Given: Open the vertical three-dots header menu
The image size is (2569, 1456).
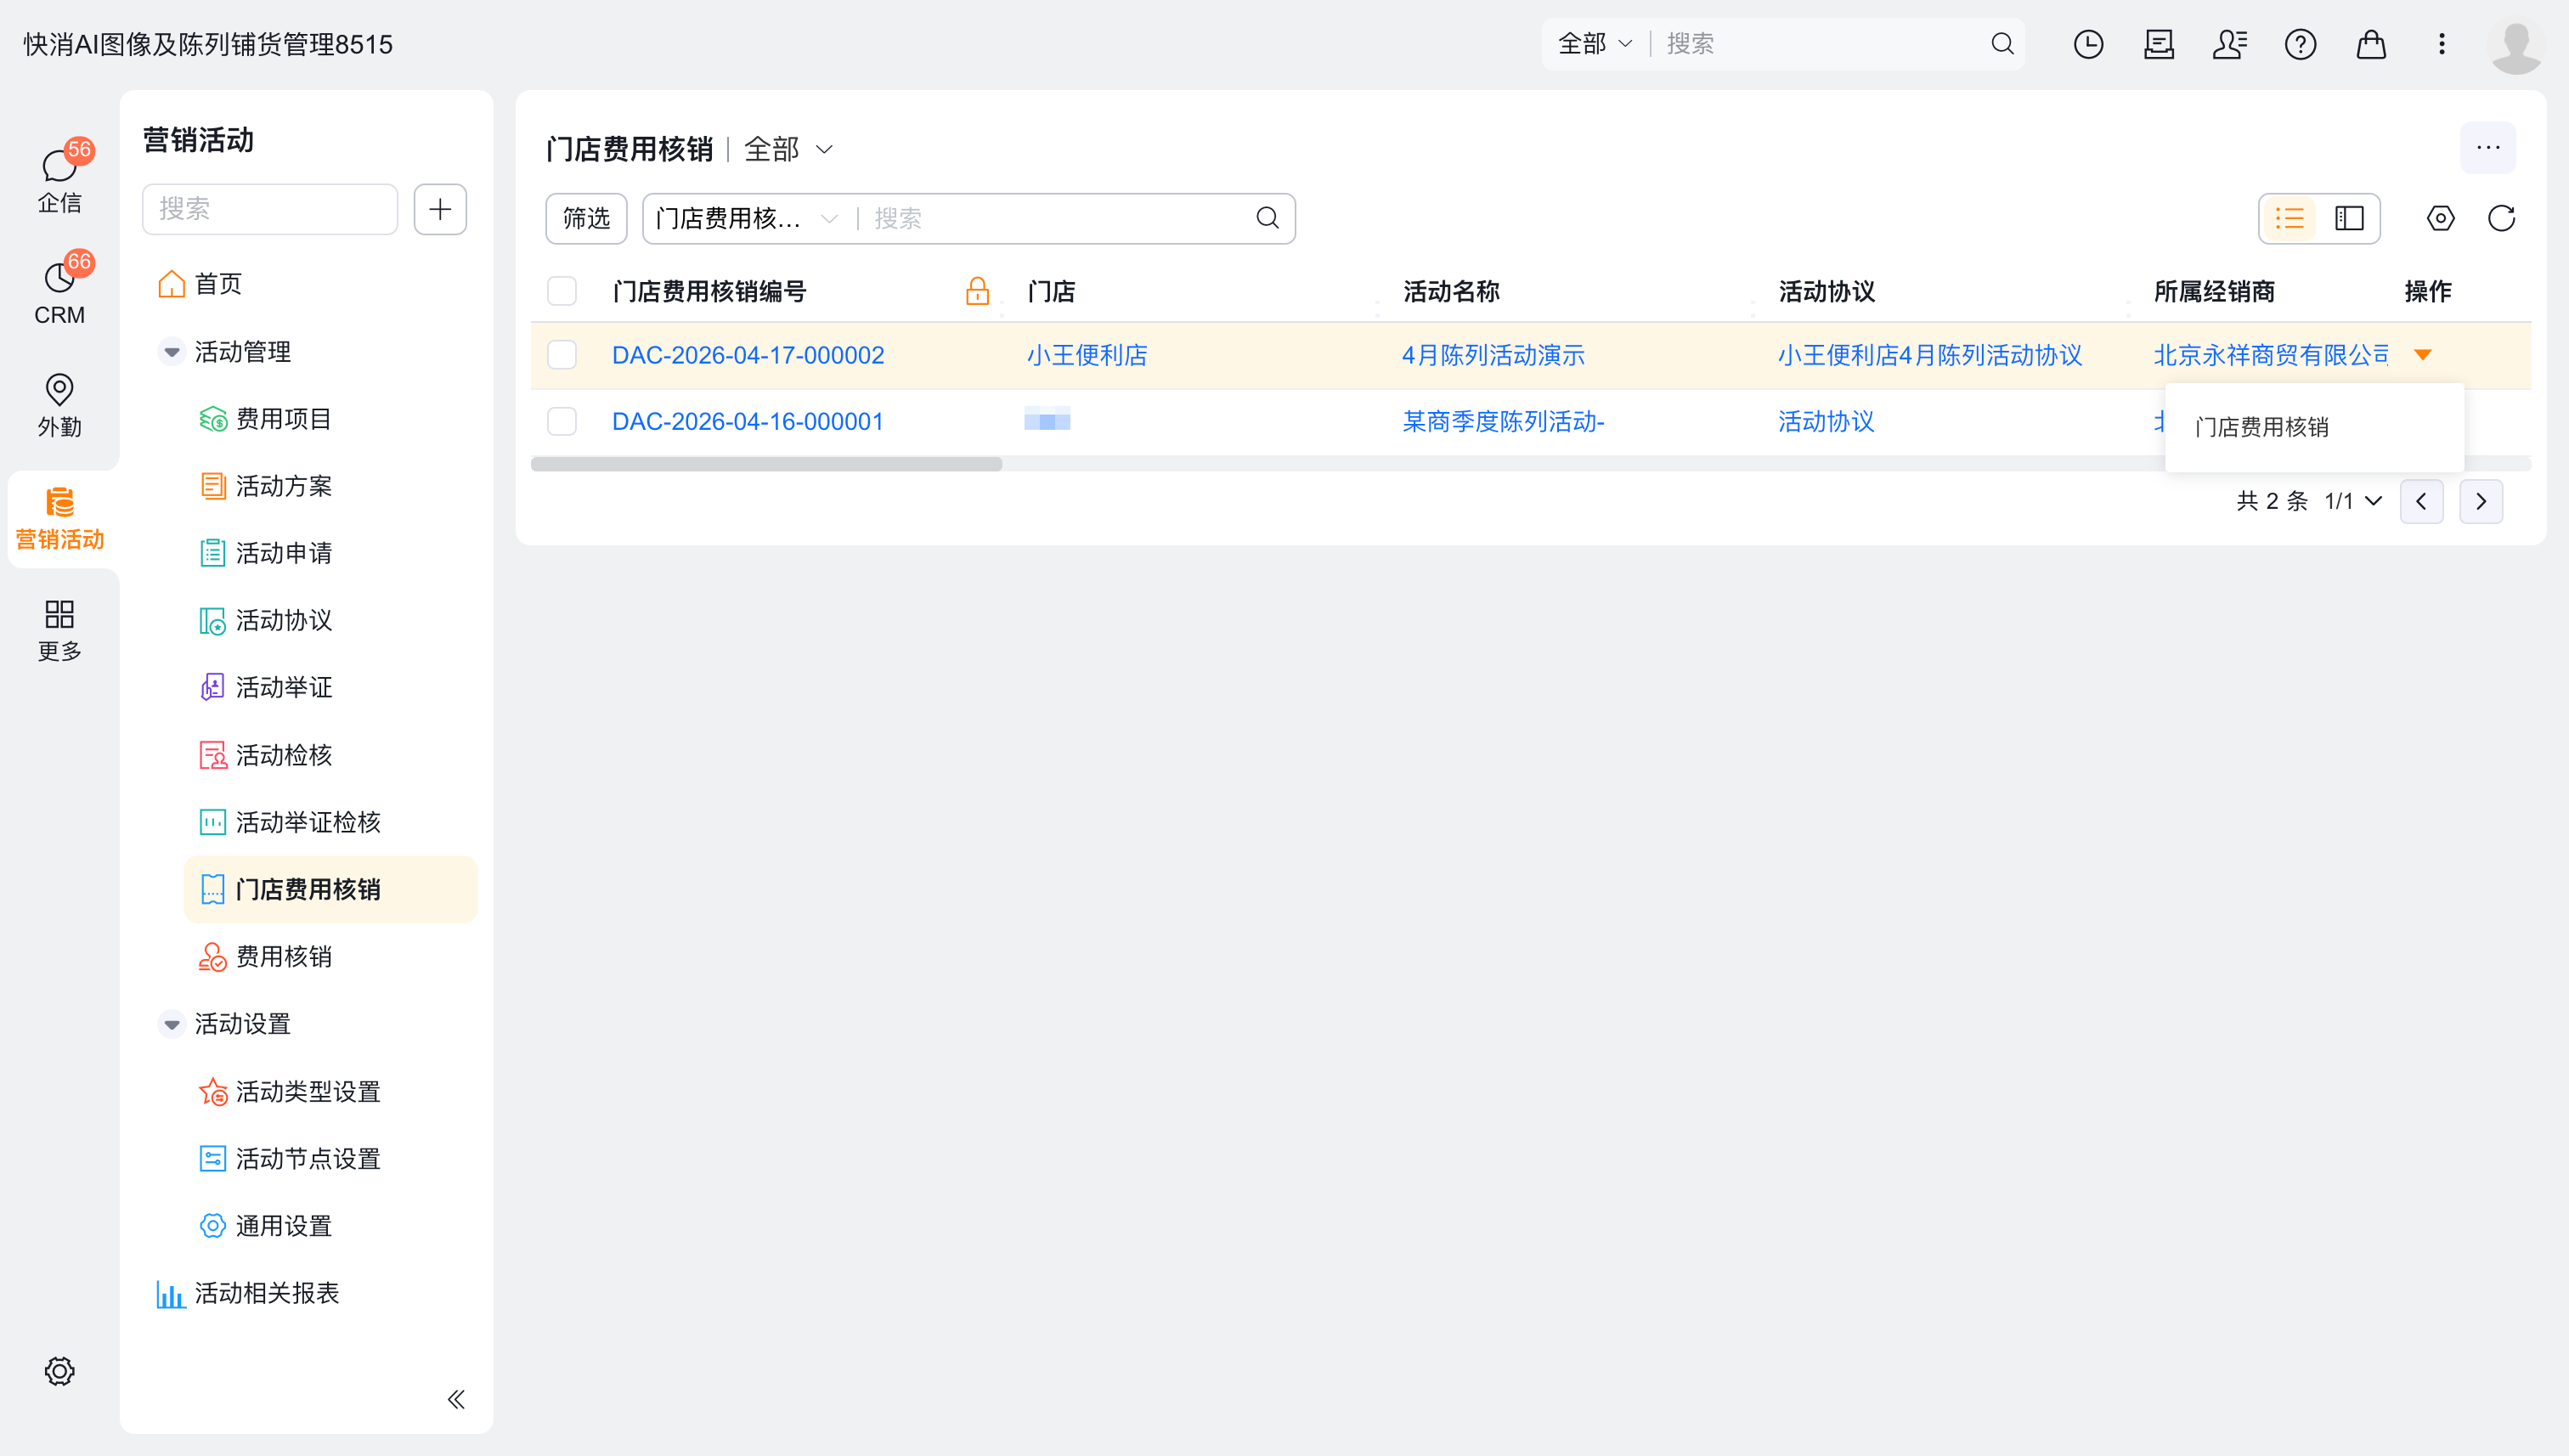Looking at the screenshot, I should click(x=2441, y=44).
